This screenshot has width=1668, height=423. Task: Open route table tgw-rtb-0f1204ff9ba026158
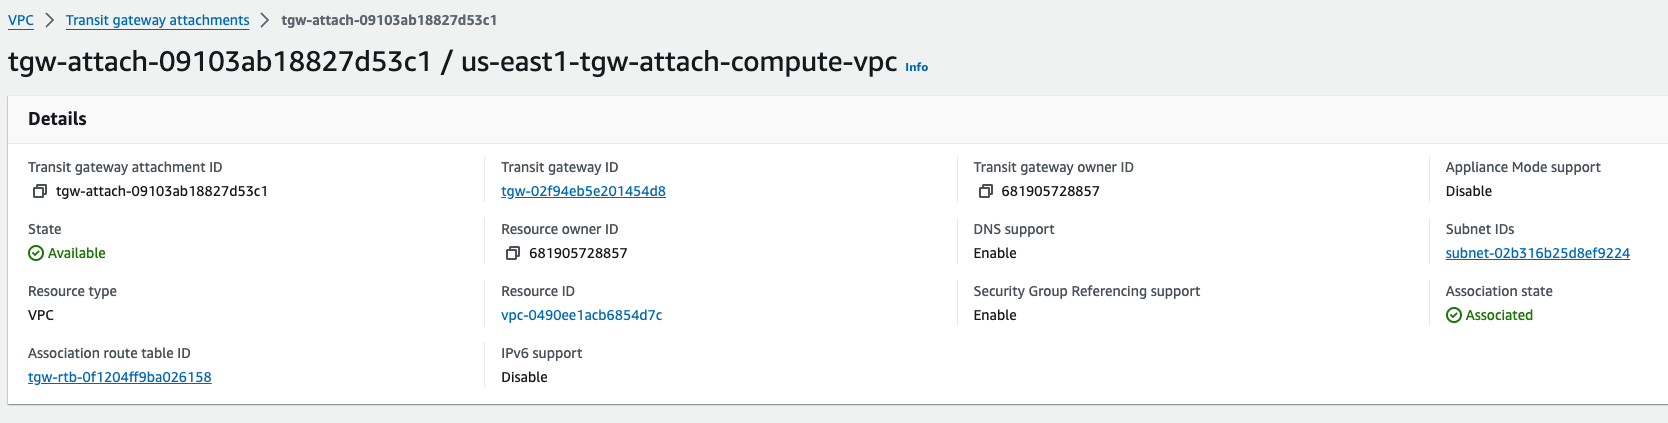click(120, 377)
